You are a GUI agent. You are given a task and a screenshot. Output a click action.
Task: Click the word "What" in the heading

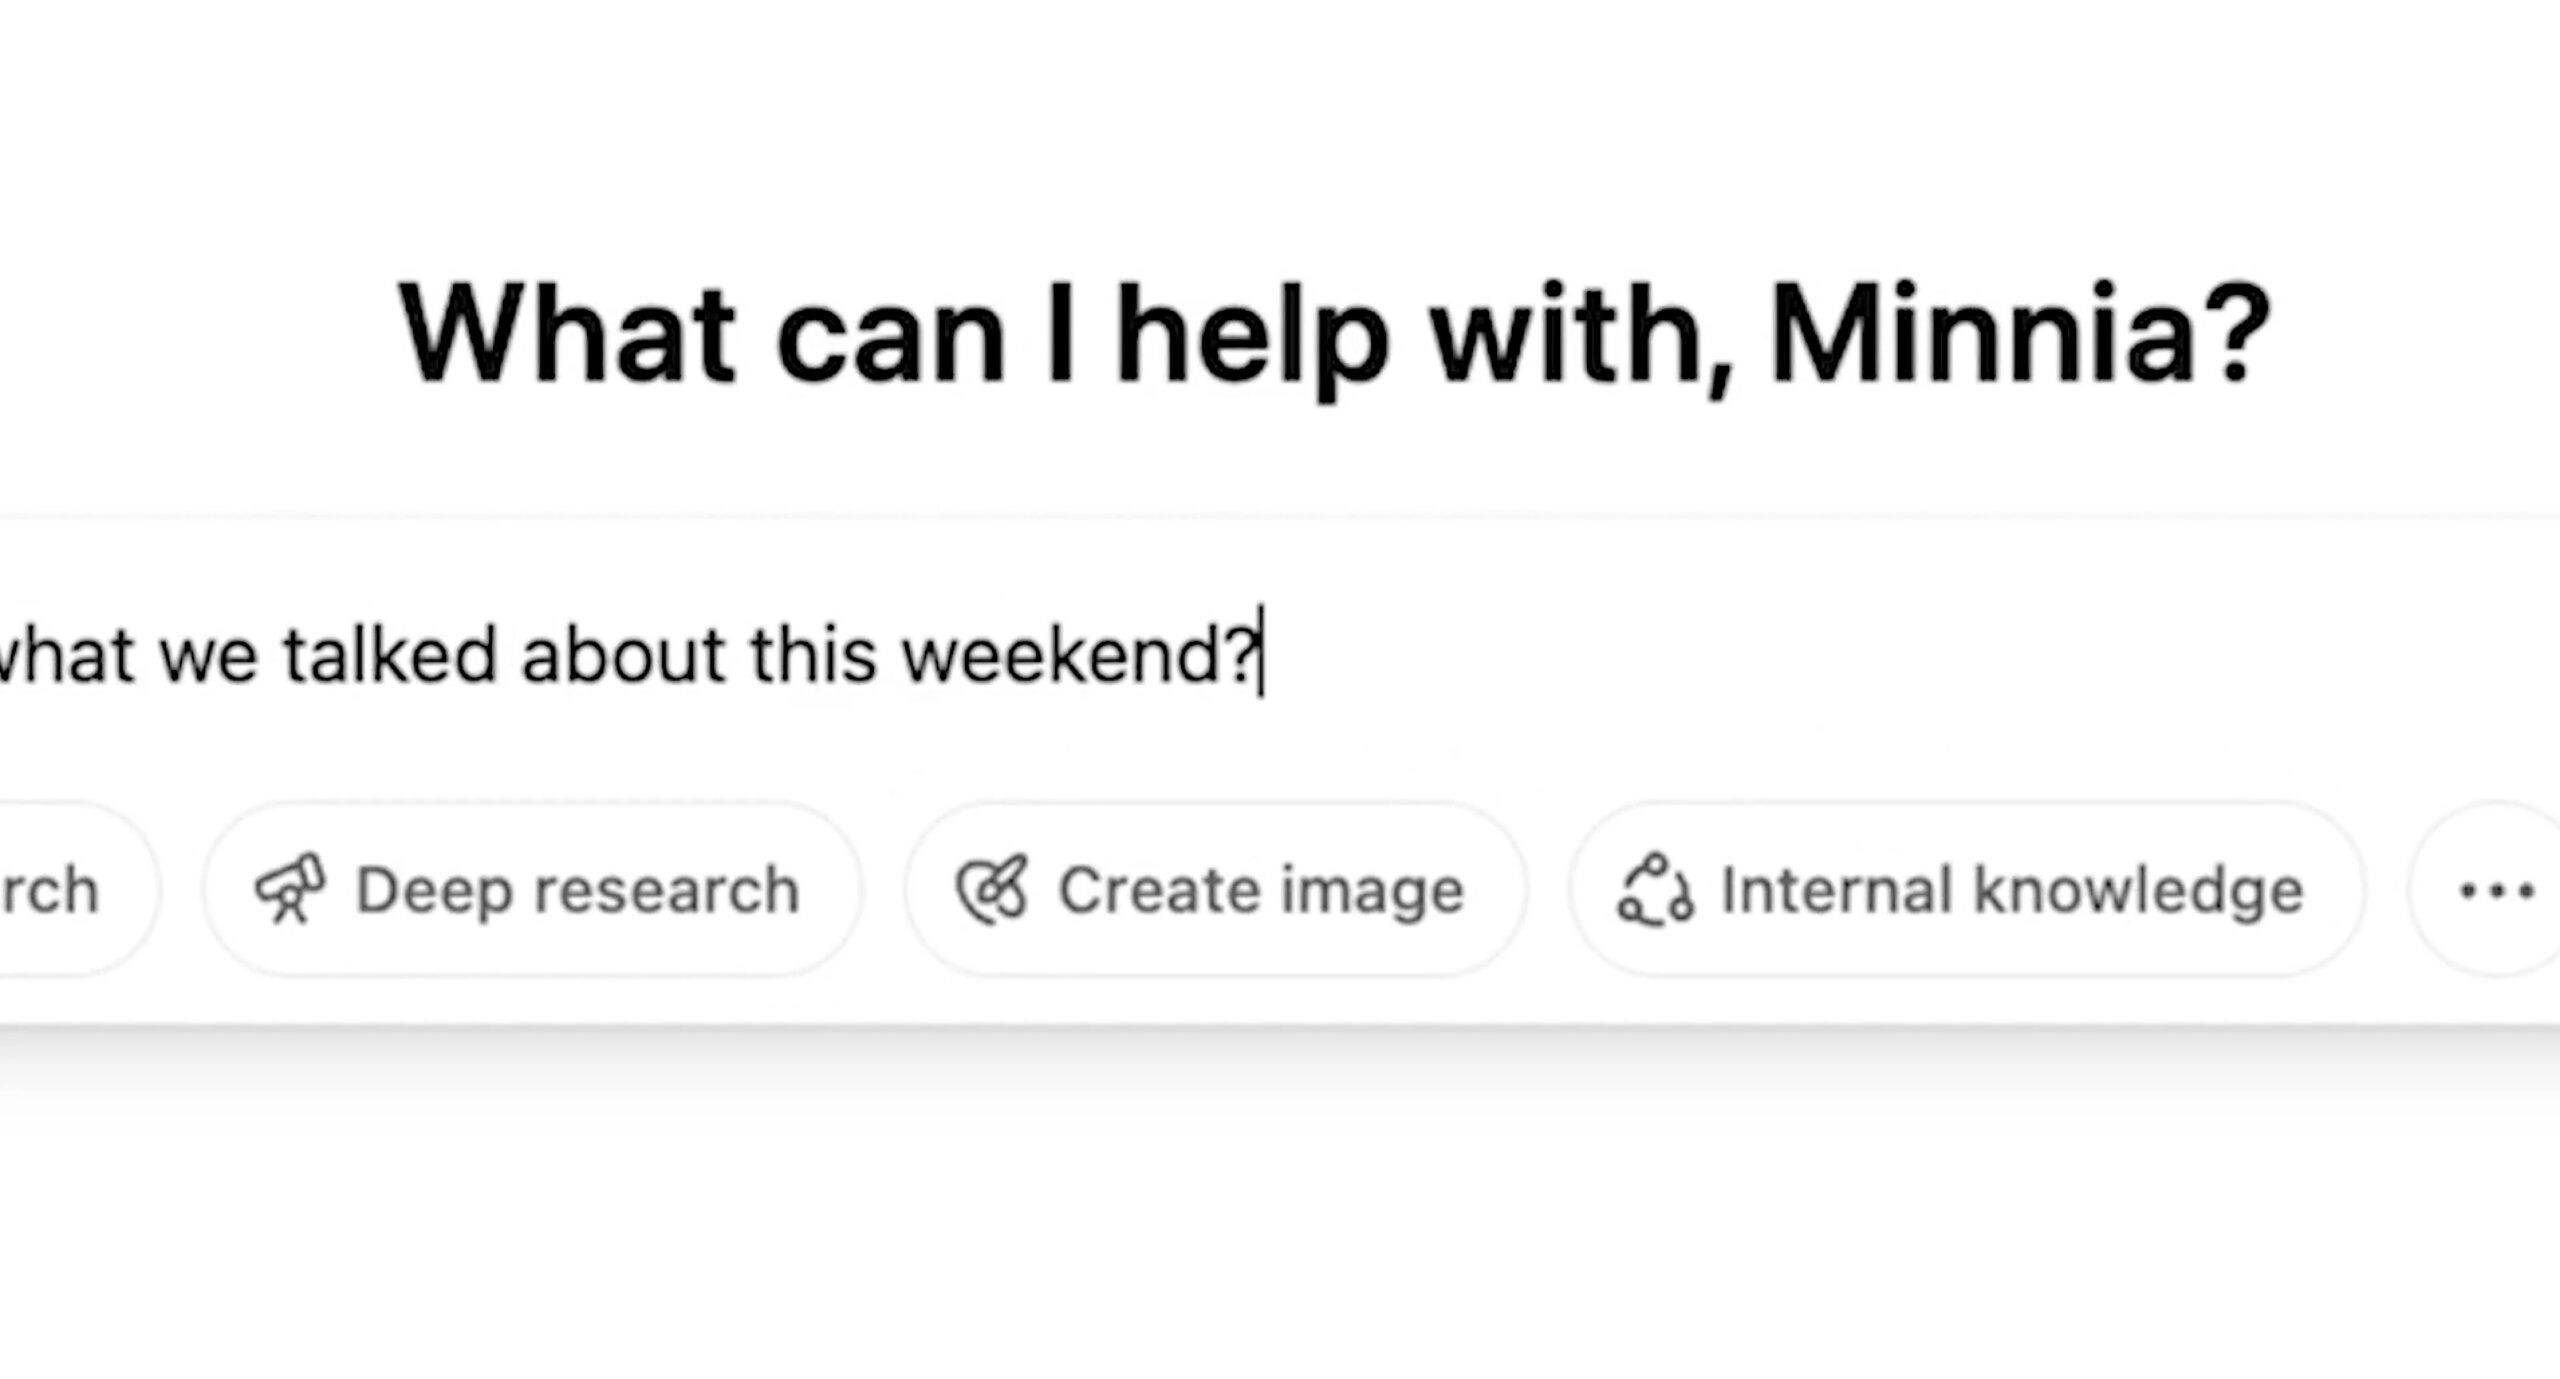point(567,333)
